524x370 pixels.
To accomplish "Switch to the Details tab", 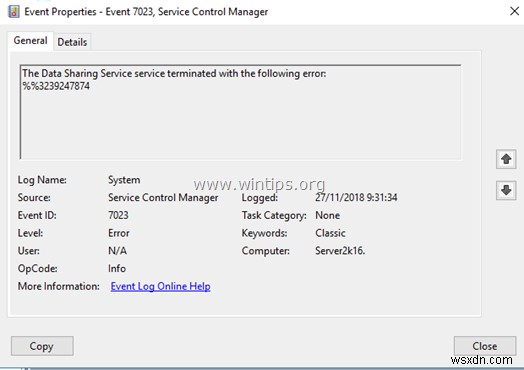I will [x=72, y=42].
